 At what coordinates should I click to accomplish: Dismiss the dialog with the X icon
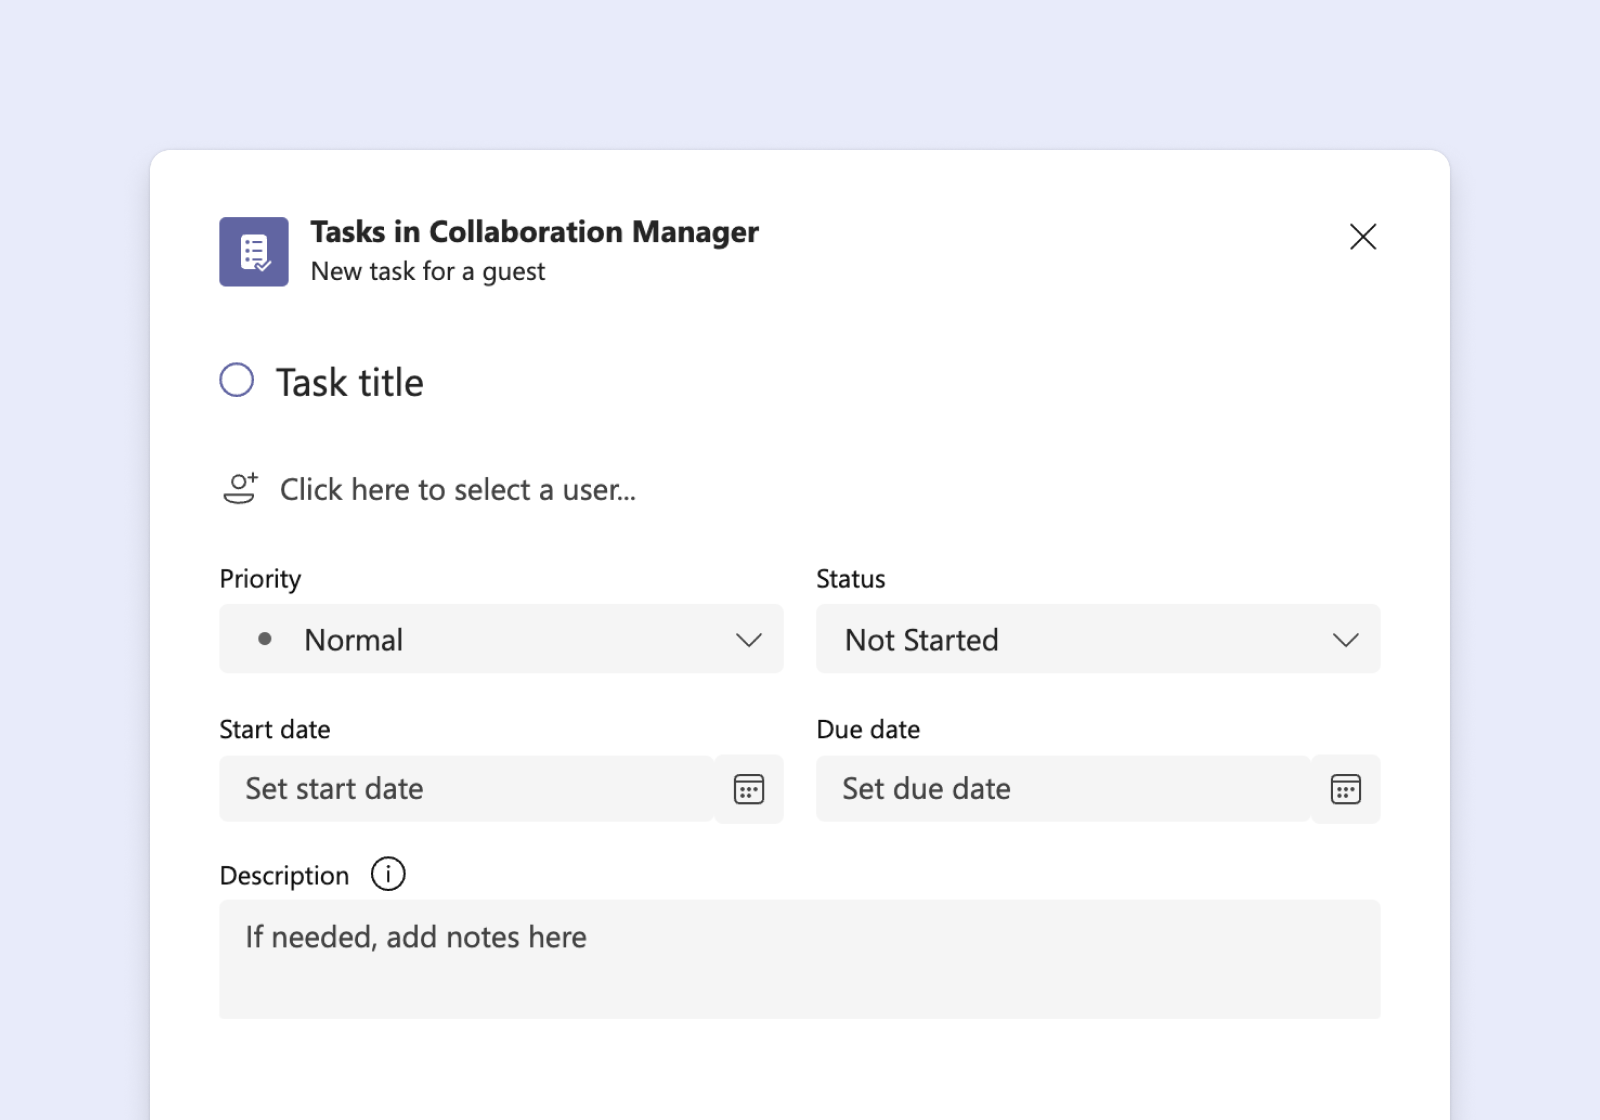coord(1363,237)
